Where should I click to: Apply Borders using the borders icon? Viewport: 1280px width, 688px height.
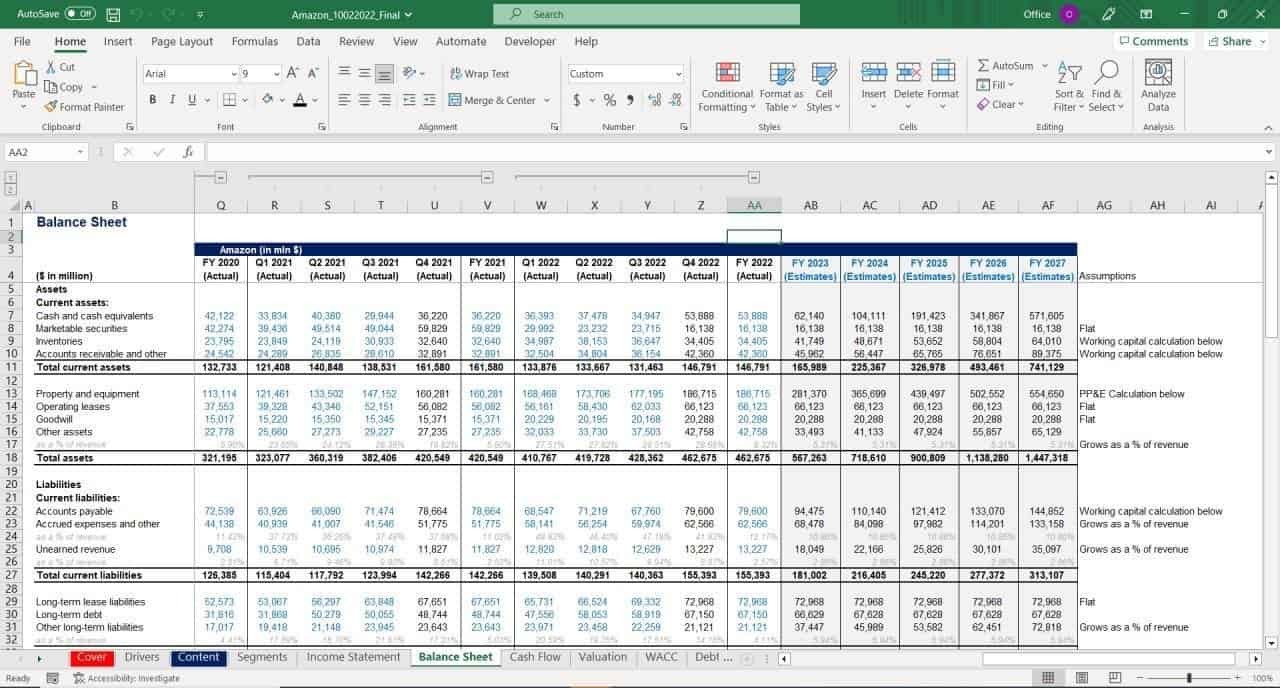[x=230, y=99]
